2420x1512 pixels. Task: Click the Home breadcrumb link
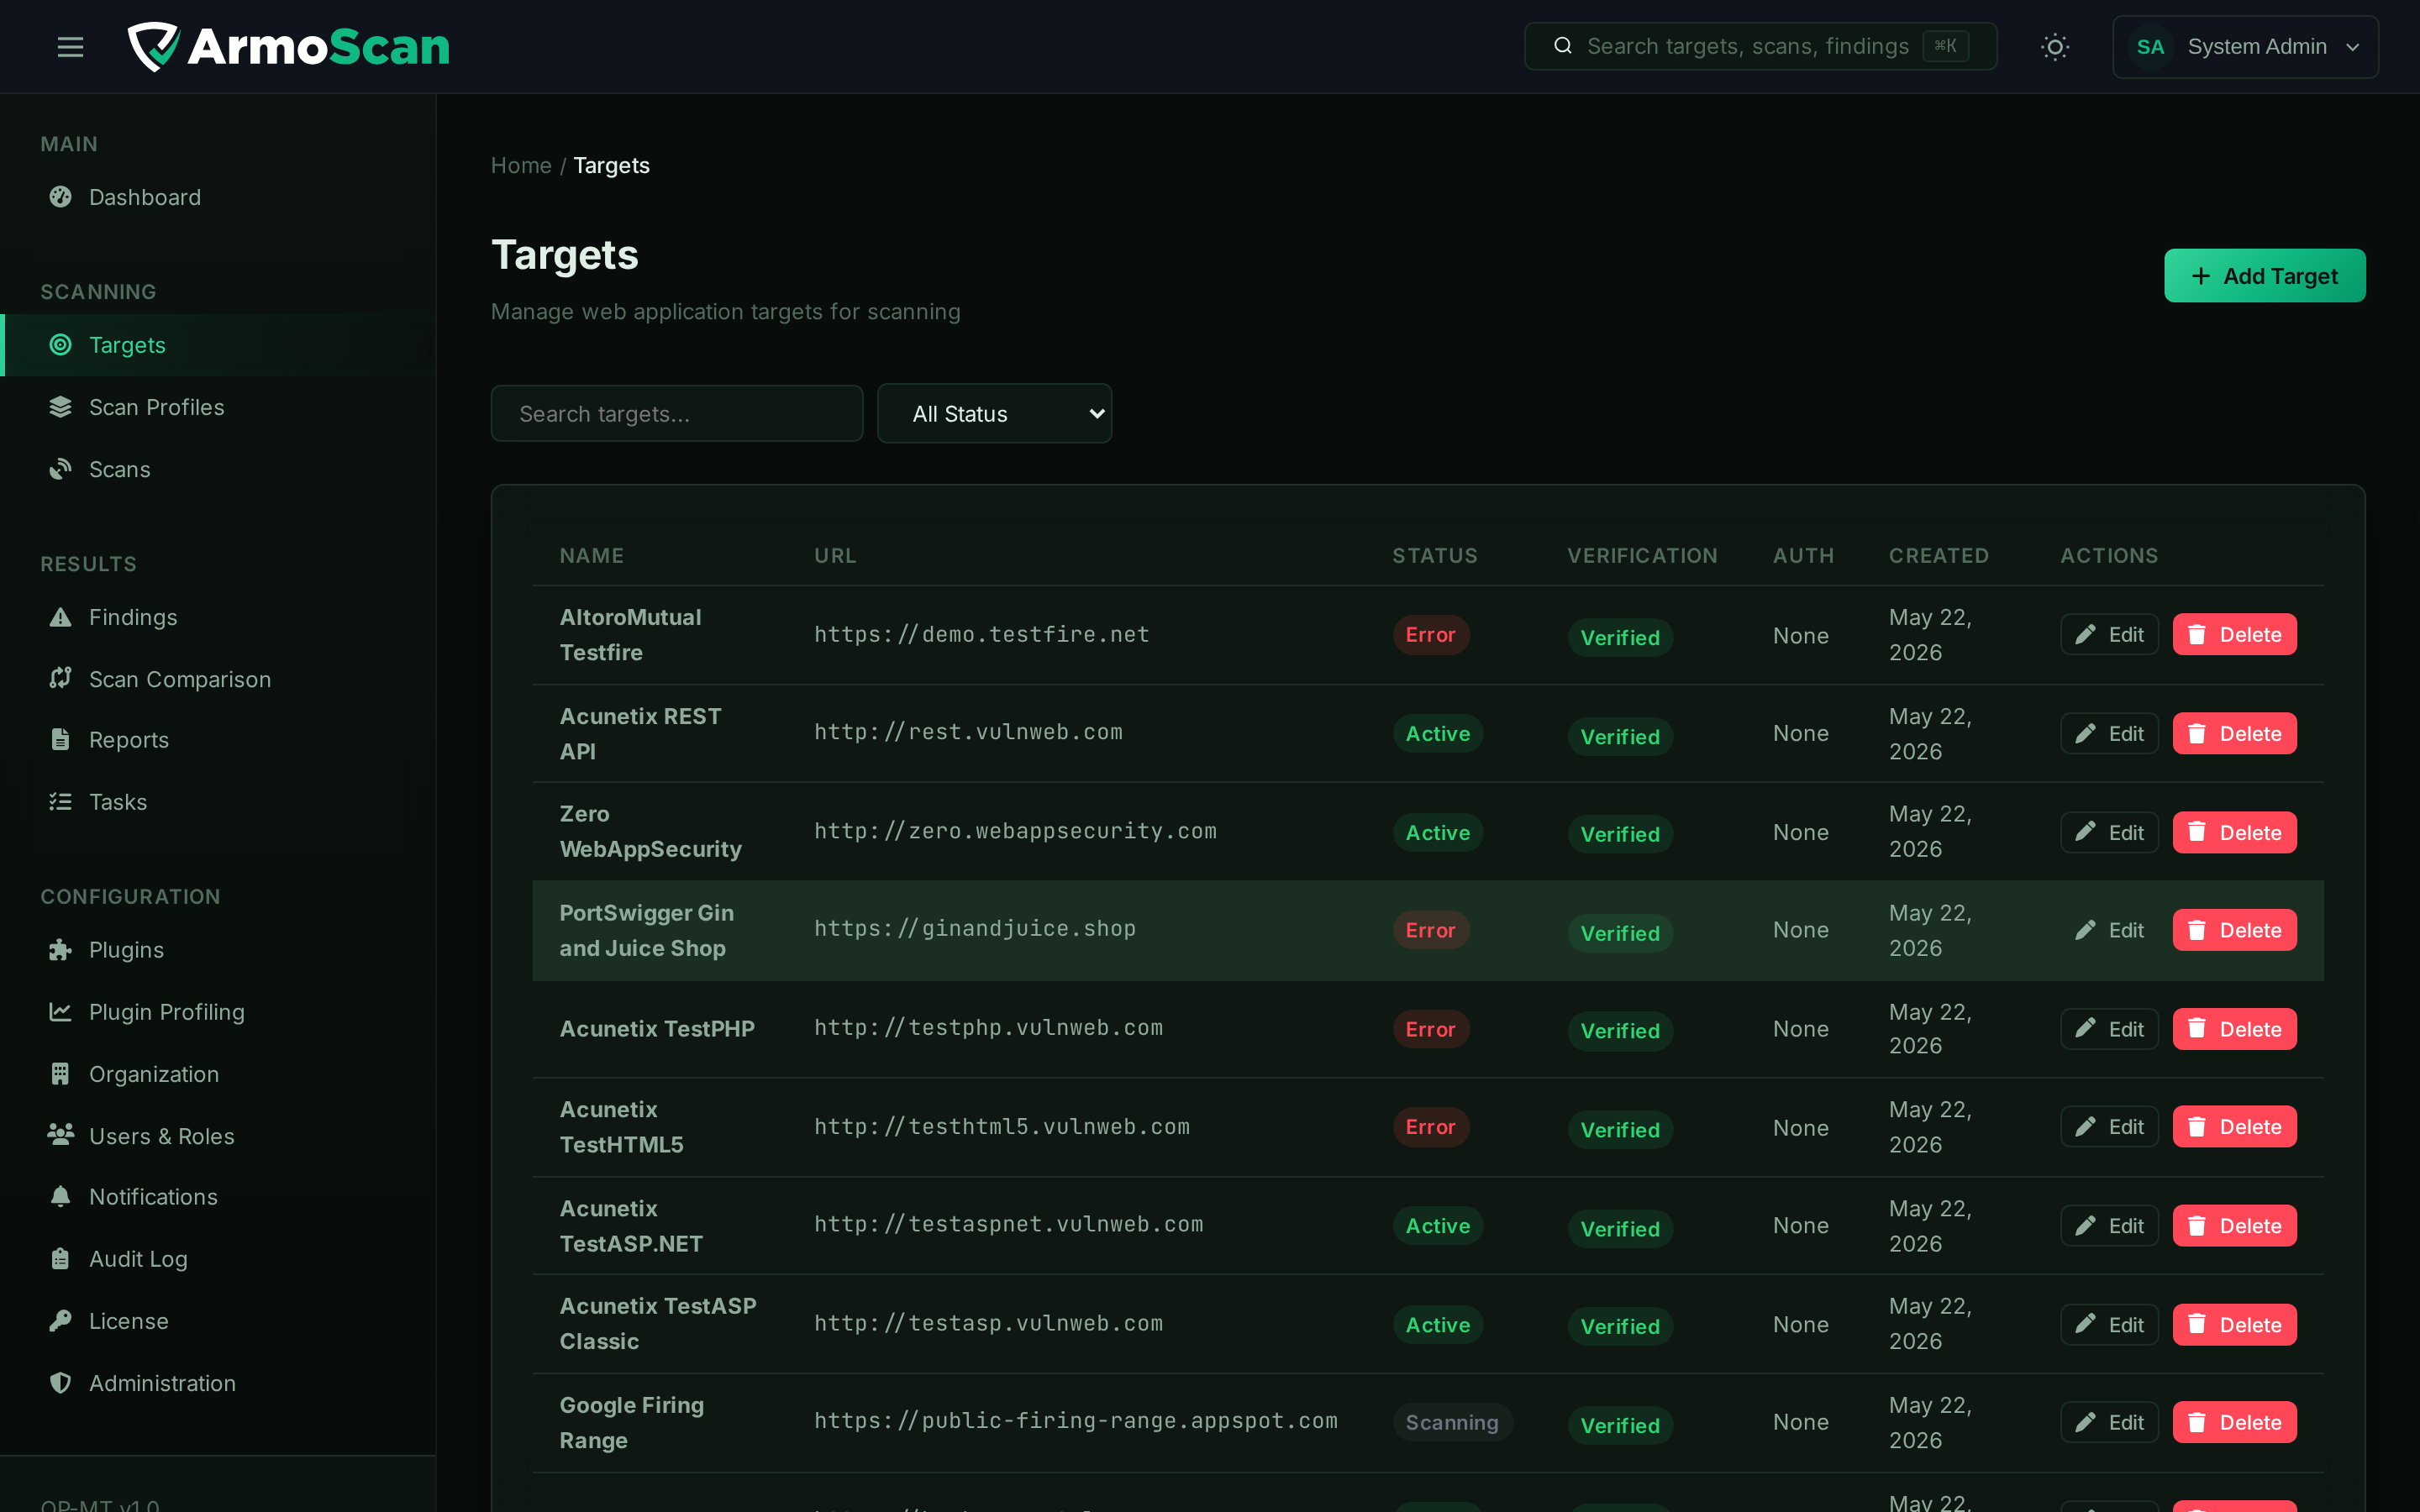click(521, 165)
